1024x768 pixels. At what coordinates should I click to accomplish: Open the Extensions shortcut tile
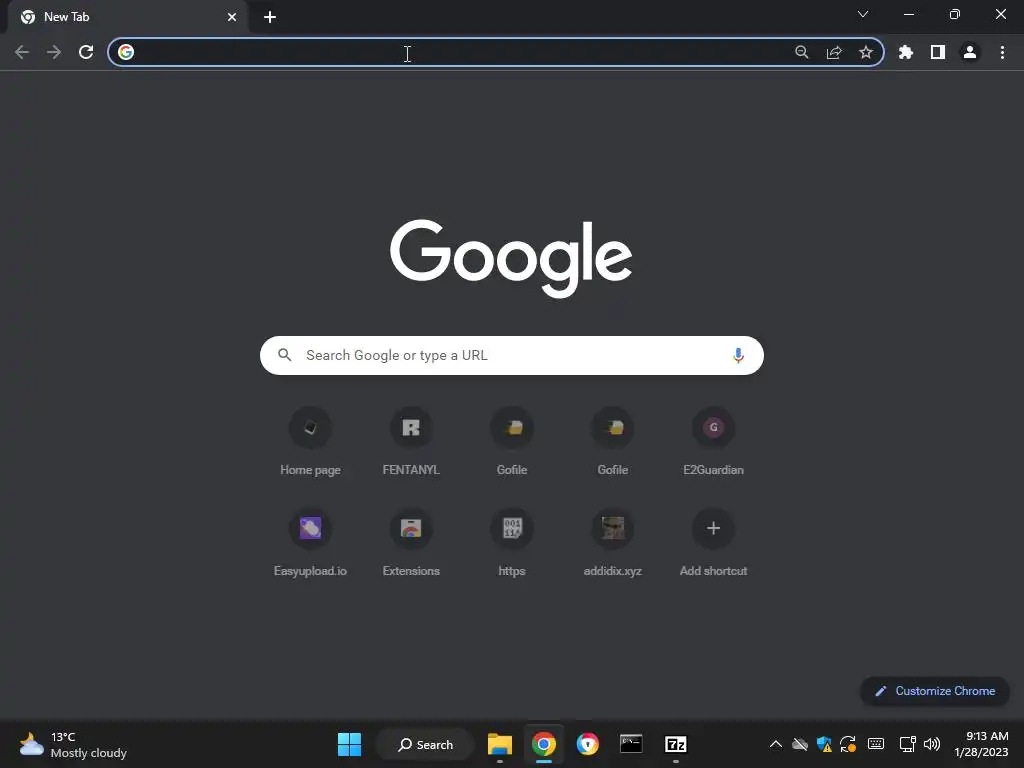[x=411, y=542]
